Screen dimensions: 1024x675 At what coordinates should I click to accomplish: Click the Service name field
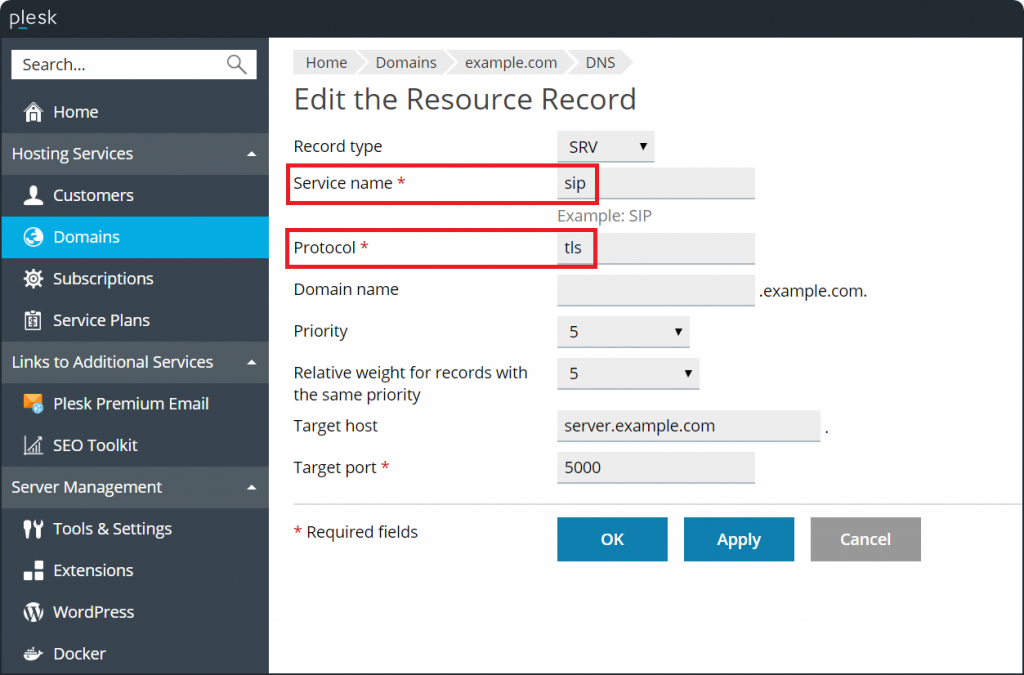coord(656,183)
